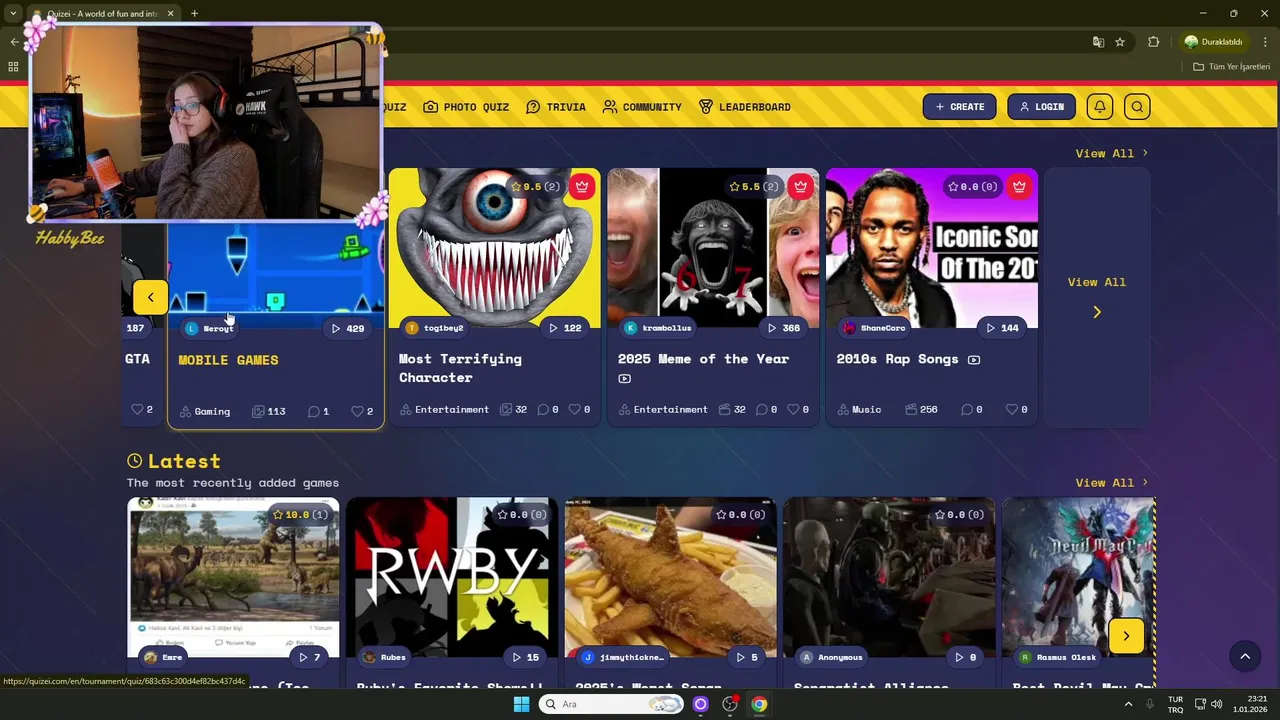Open author Rasmus Olesk profile chip
Screen dimensions: 1280x720
[x=1058, y=657]
